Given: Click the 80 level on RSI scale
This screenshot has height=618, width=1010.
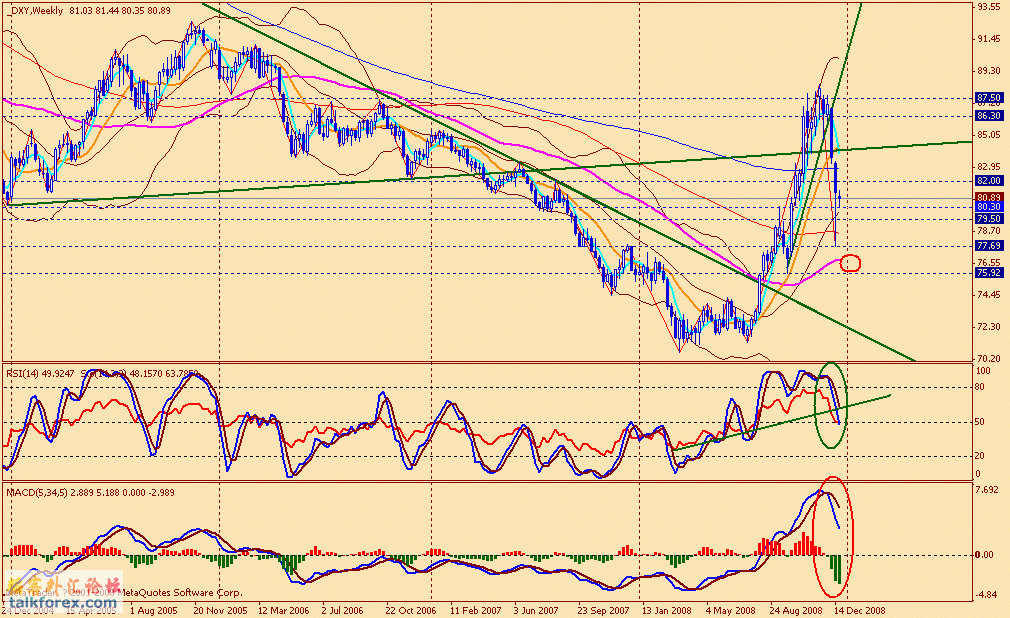Looking at the screenshot, I should pyautogui.click(x=981, y=388).
